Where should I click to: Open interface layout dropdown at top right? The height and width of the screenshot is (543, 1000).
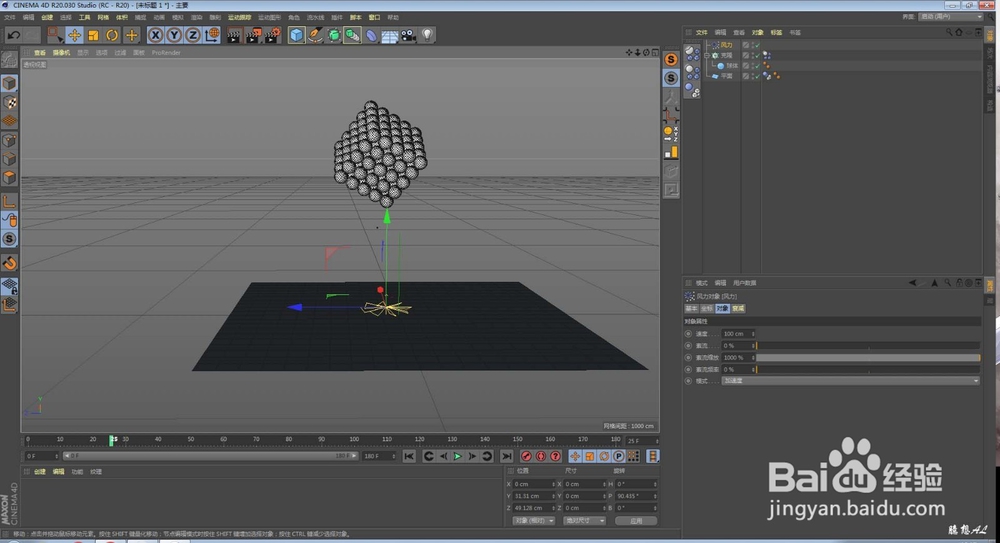tap(950, 17)
